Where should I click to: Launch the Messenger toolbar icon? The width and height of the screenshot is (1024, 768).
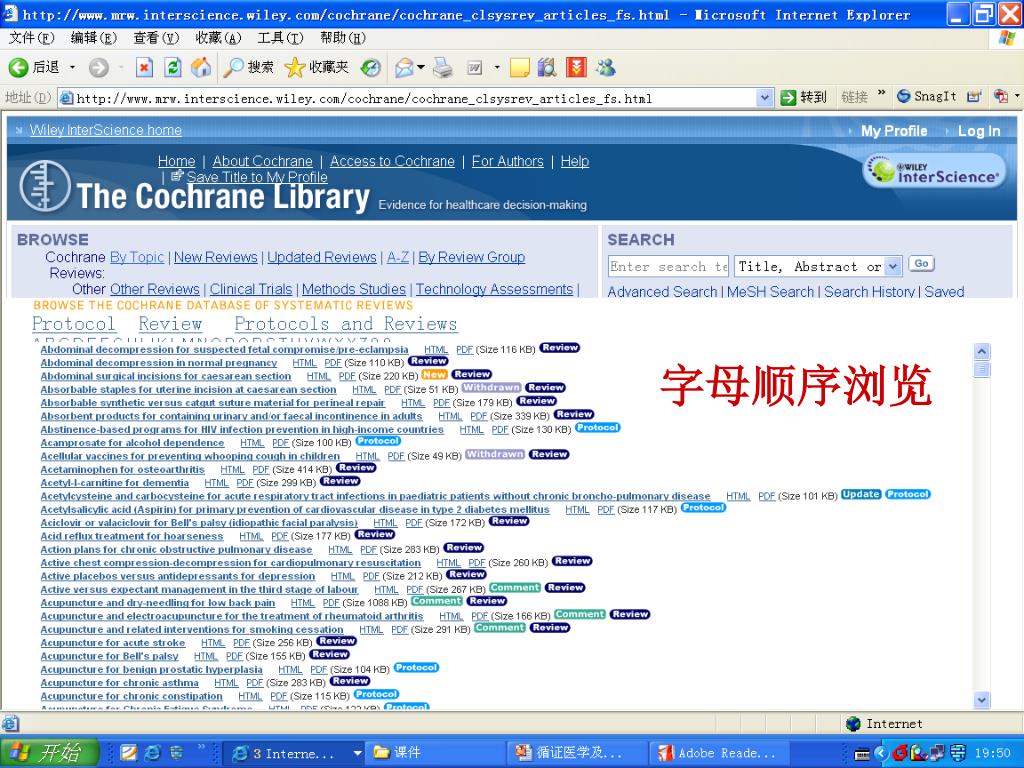coord(605,67)
